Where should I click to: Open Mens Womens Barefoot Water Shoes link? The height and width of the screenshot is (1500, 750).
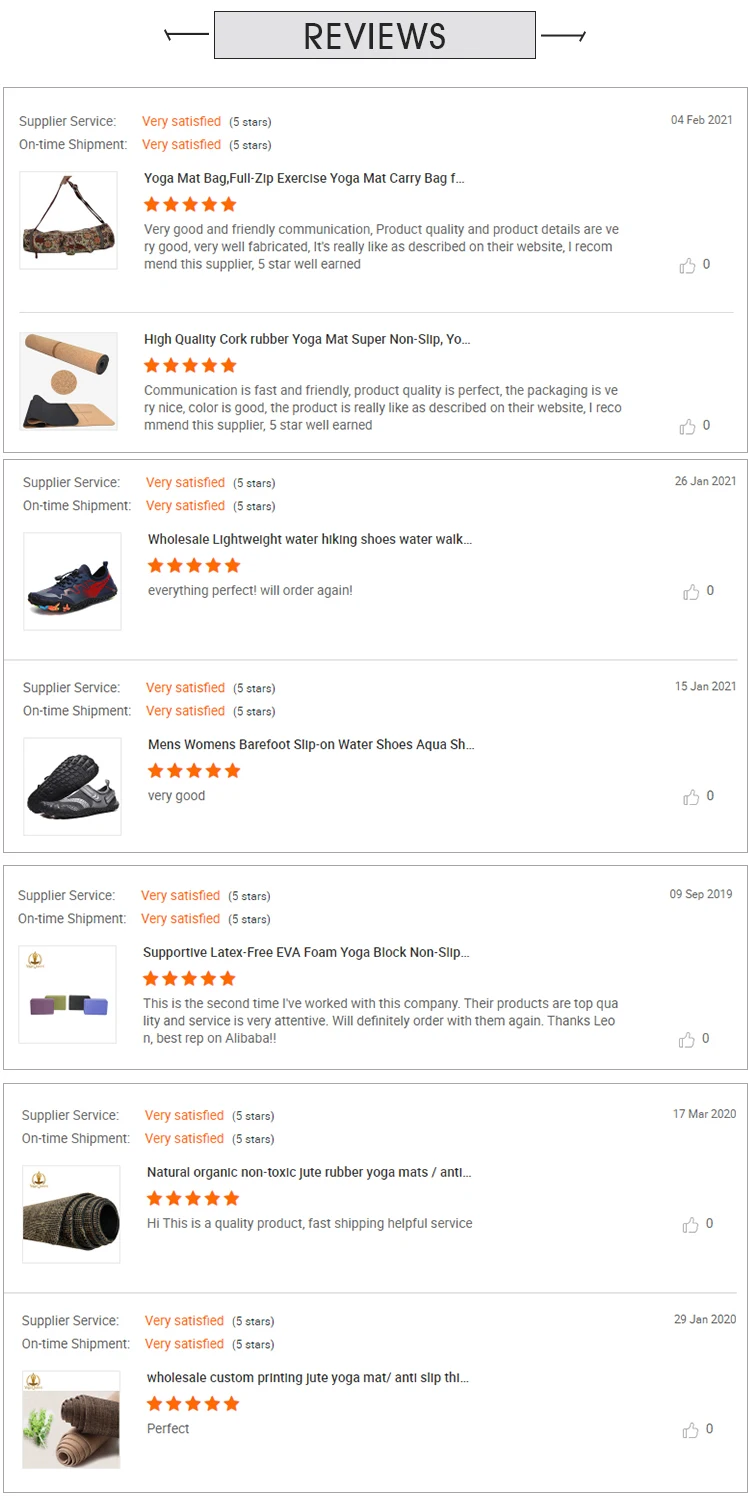pos(311,745)
